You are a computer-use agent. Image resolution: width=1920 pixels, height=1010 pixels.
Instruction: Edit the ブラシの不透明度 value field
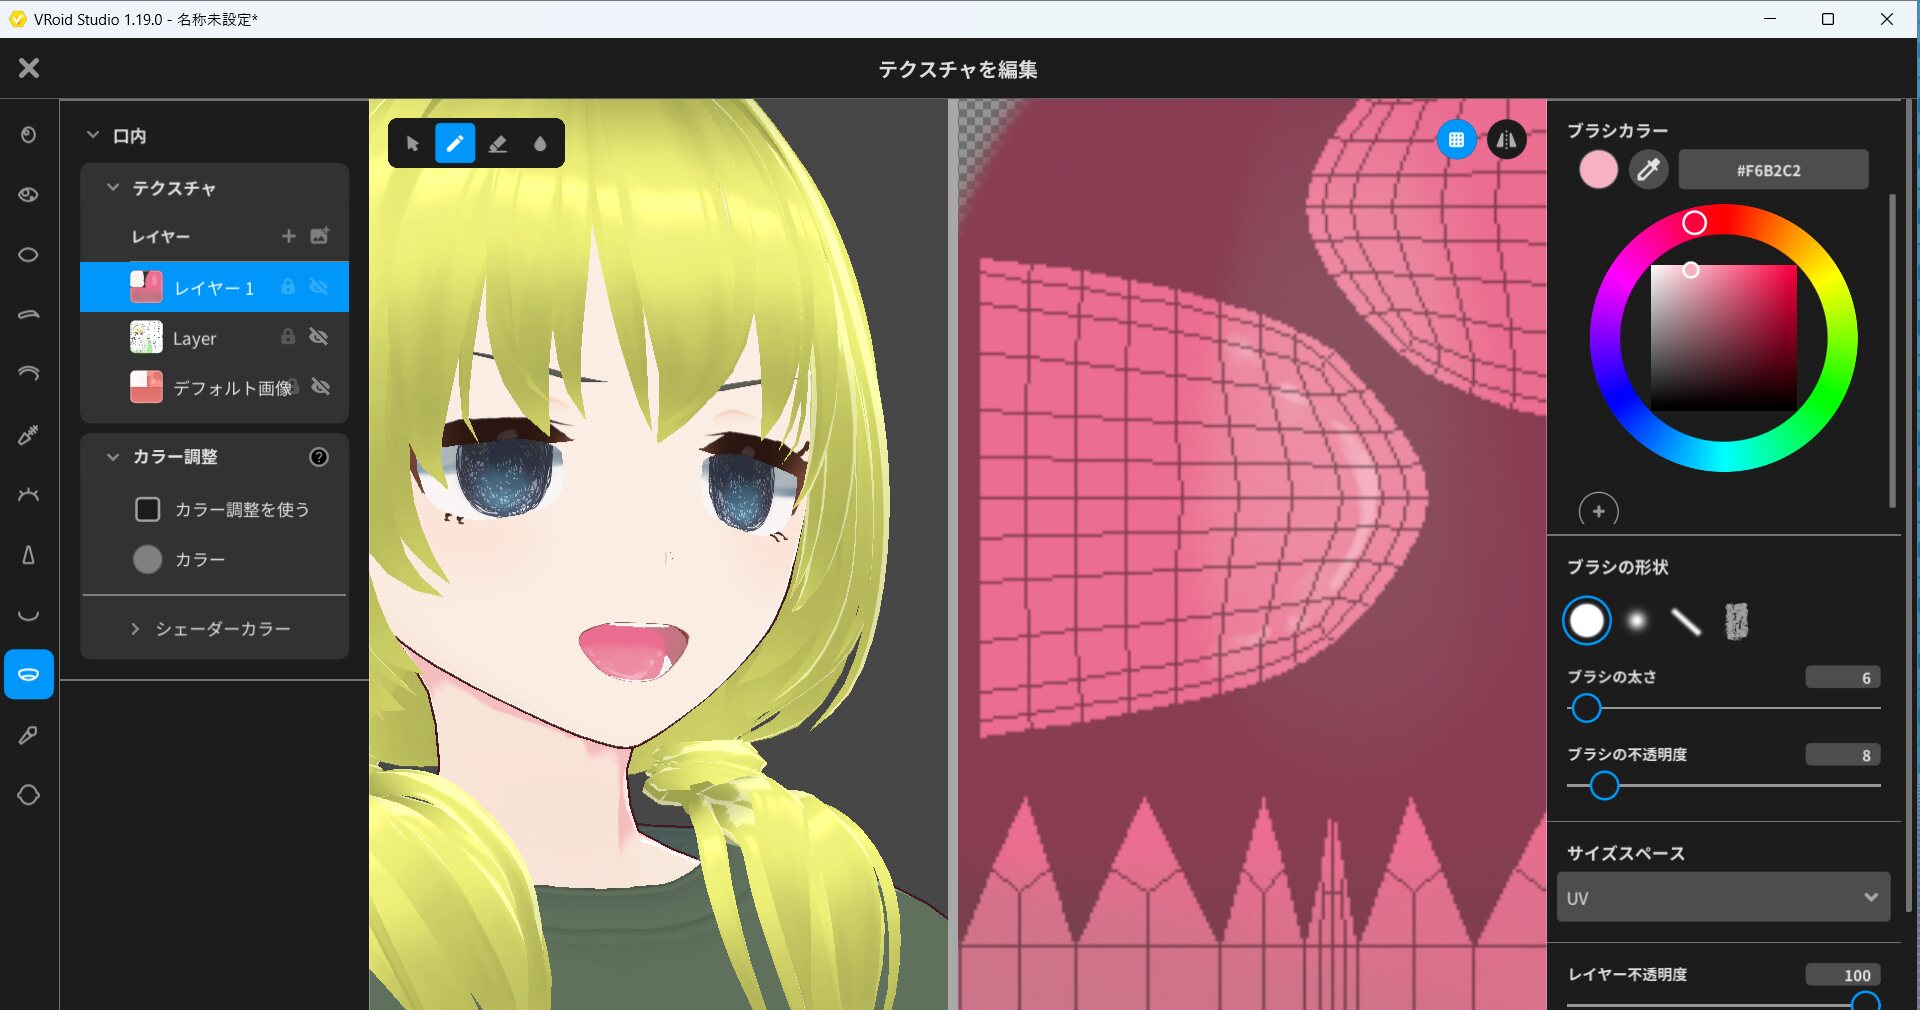[x=1843, y=755]
